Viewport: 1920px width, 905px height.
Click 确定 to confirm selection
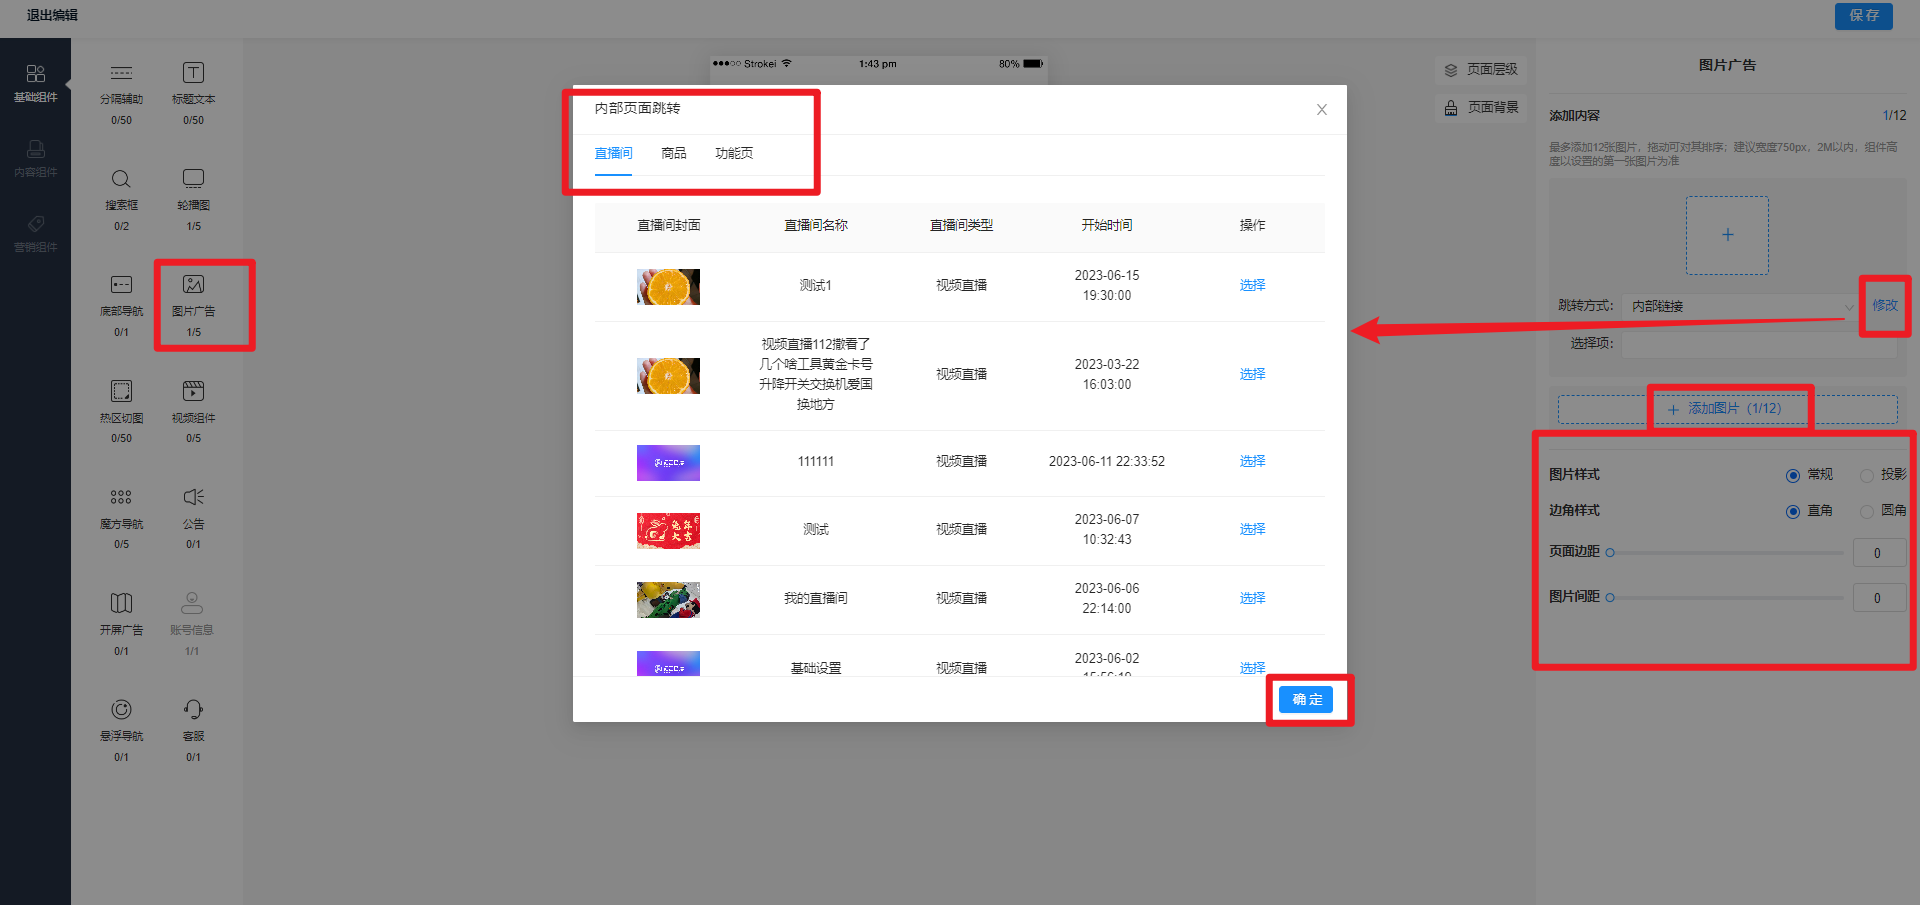[1306, 699]
